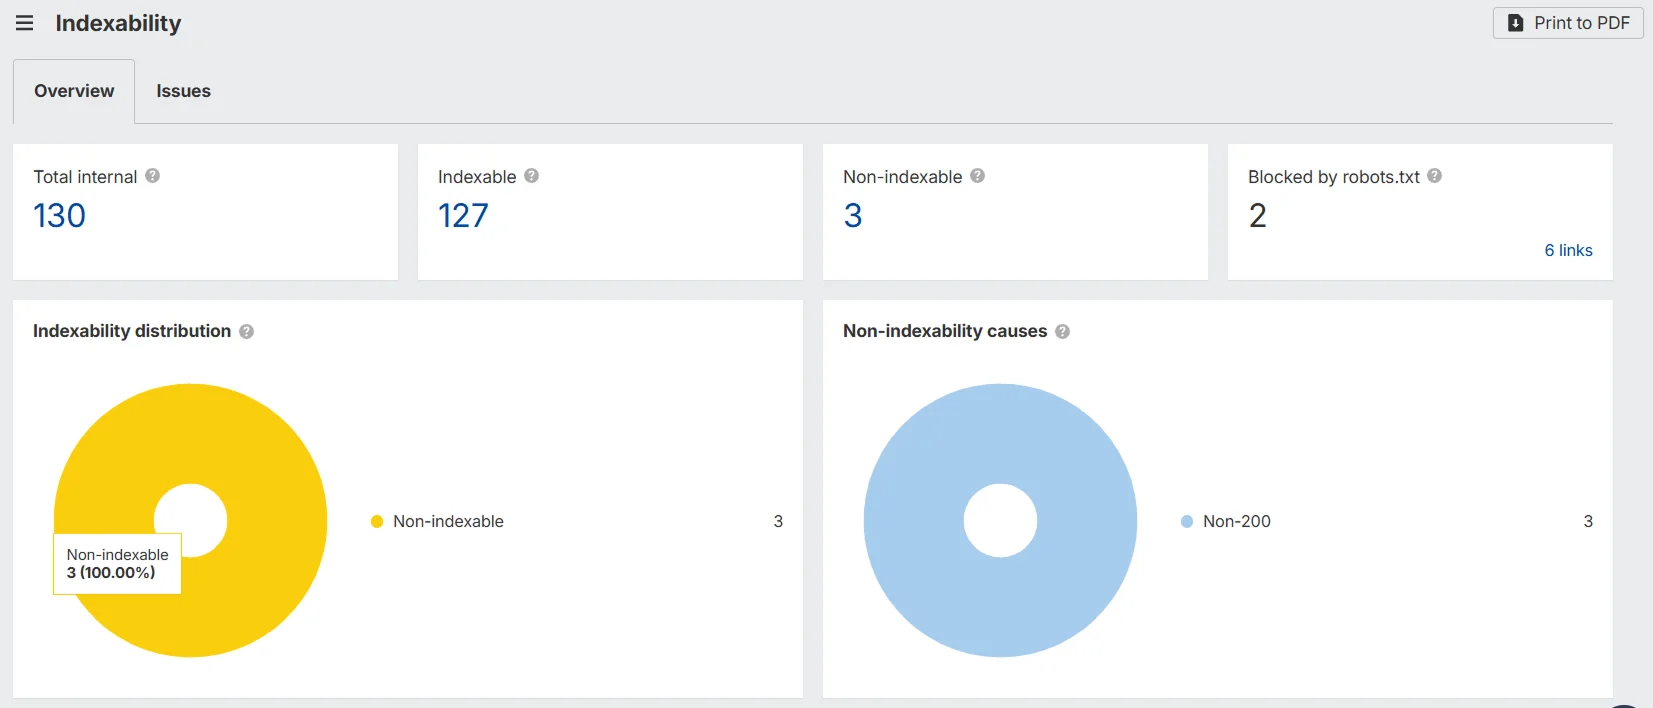The image size is (1653, 708).
Task: Open the 6 links hyperlink
Action: [x=1567, y=250]
